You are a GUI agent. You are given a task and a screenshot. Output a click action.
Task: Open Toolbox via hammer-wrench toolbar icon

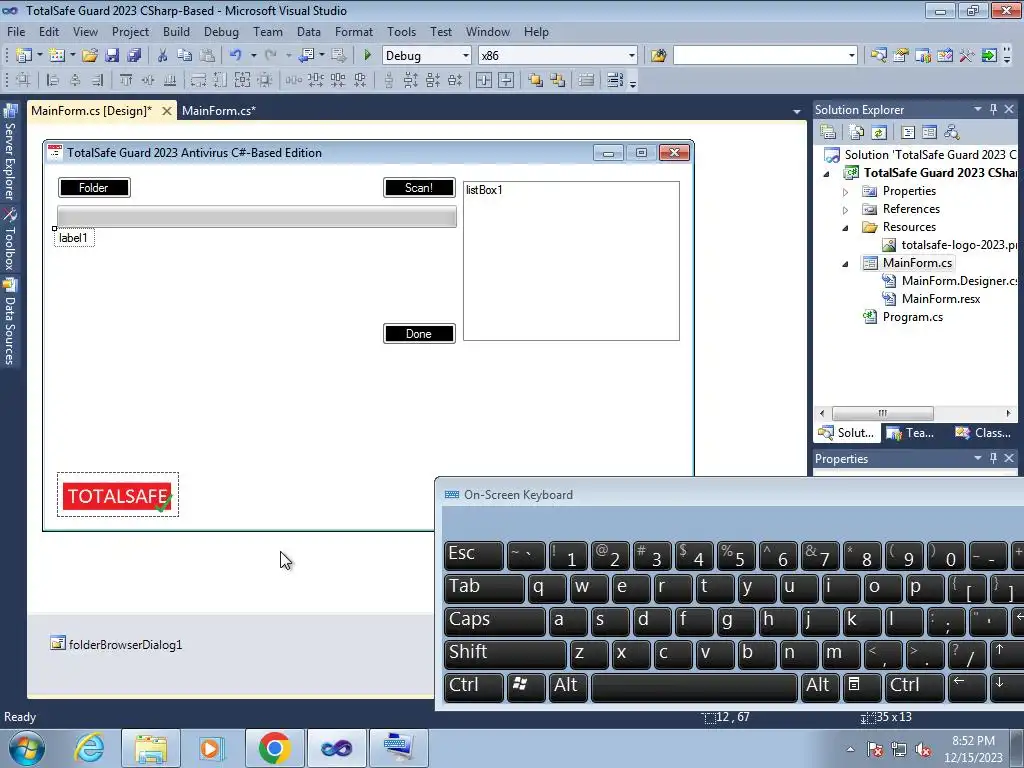pyautogui.click(x=967, y=56)
